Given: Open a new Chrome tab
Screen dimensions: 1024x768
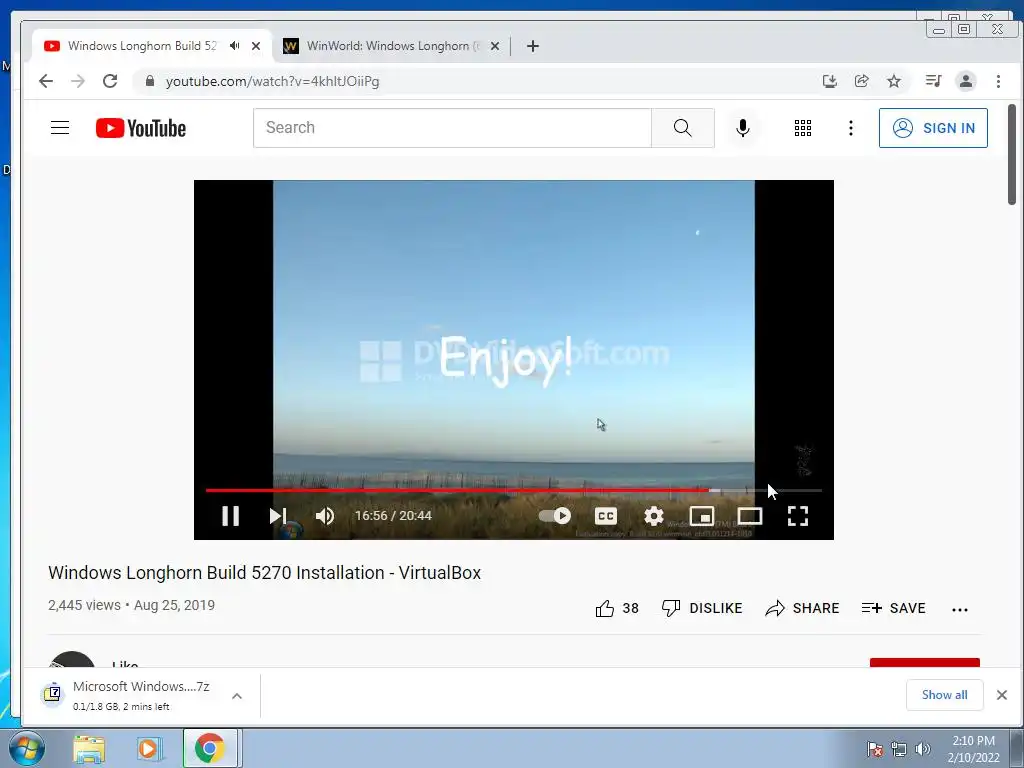Looking at the screenshot, I should point(533,46).
